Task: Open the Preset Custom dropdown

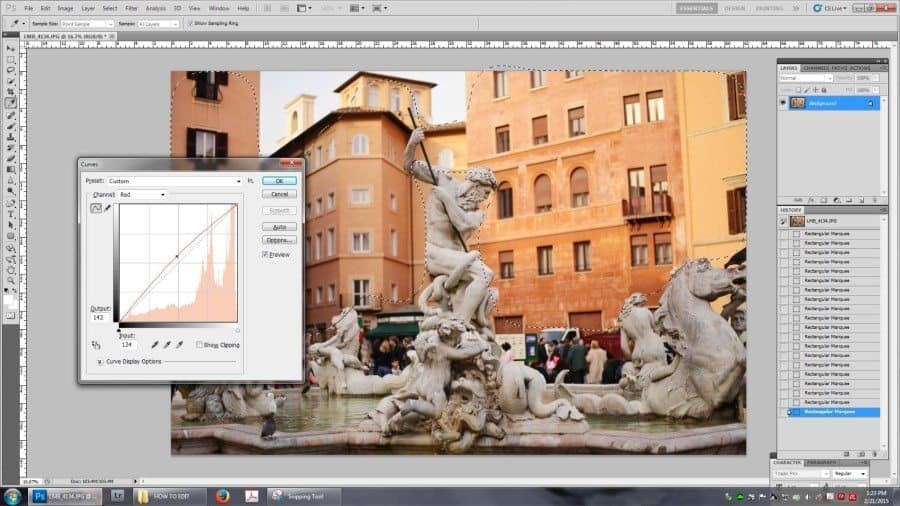Action: coord(174,181)
